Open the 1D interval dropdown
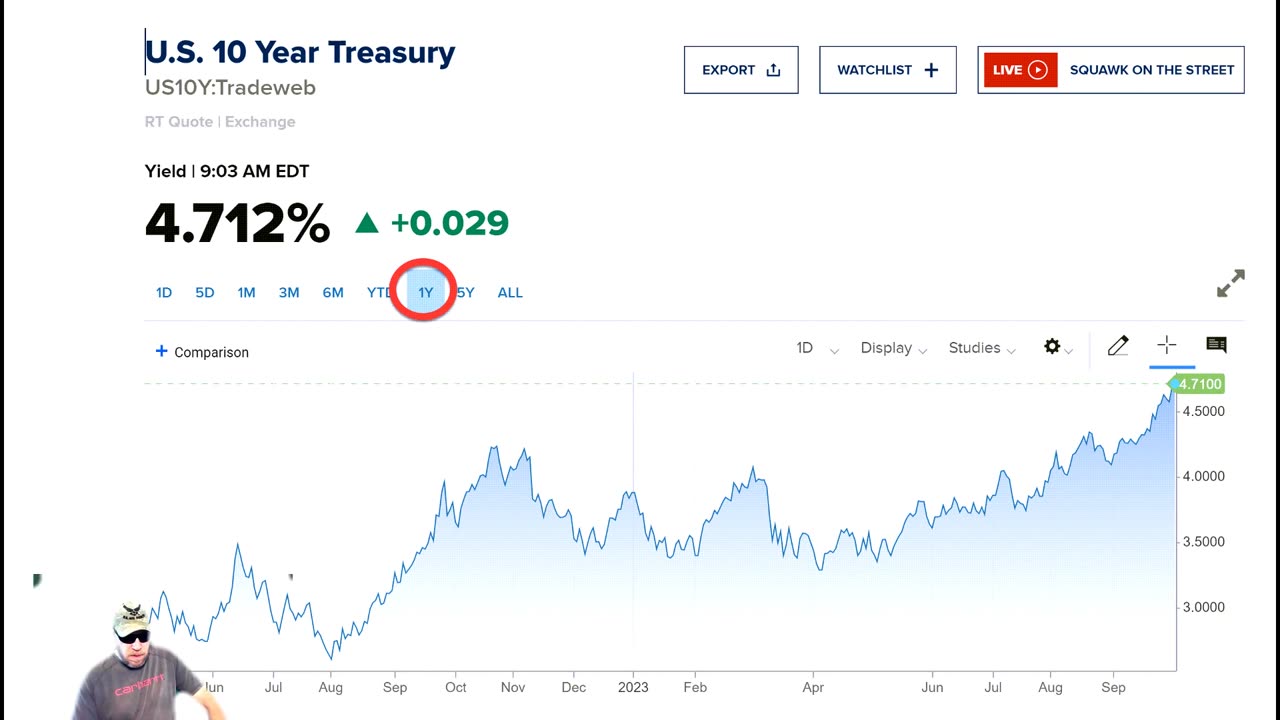The height and width of the screenshot is (720, 1280). tap(816, 348)
